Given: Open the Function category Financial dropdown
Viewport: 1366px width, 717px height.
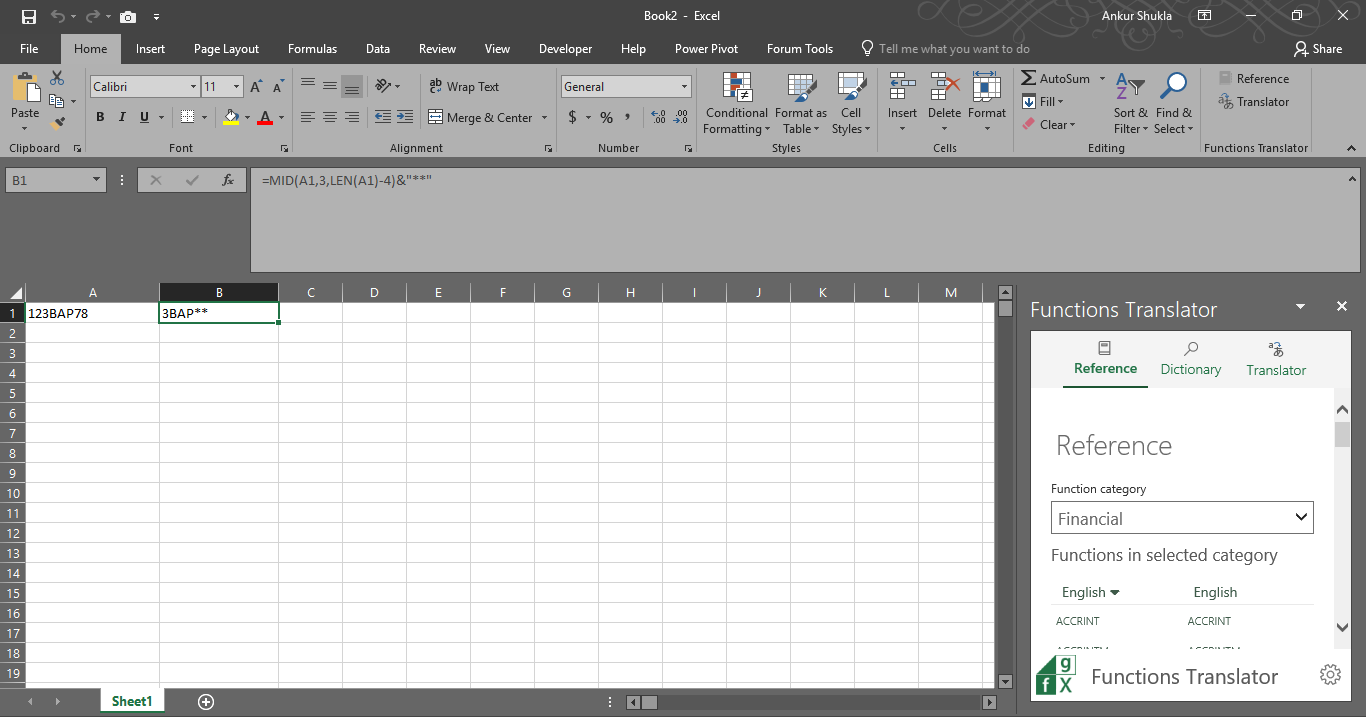Looking at the screenshot, I should click(1182, 518).
